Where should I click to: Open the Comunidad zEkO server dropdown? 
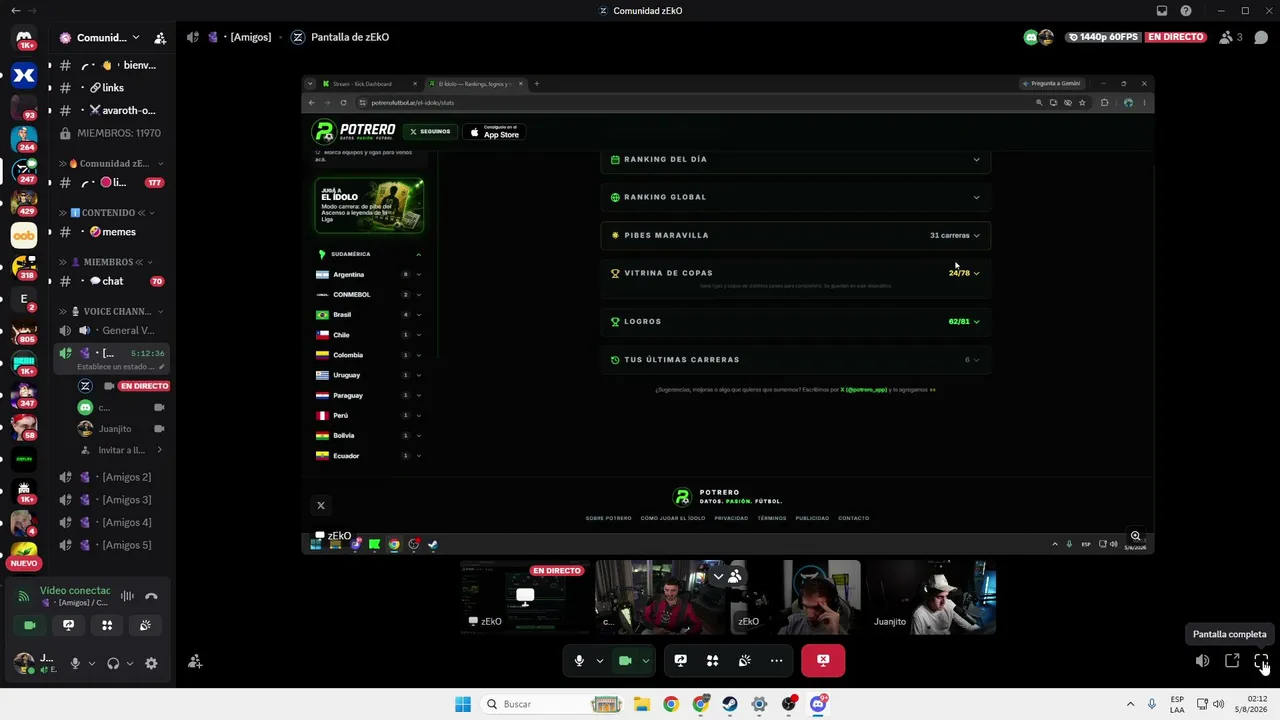point(101,38)
